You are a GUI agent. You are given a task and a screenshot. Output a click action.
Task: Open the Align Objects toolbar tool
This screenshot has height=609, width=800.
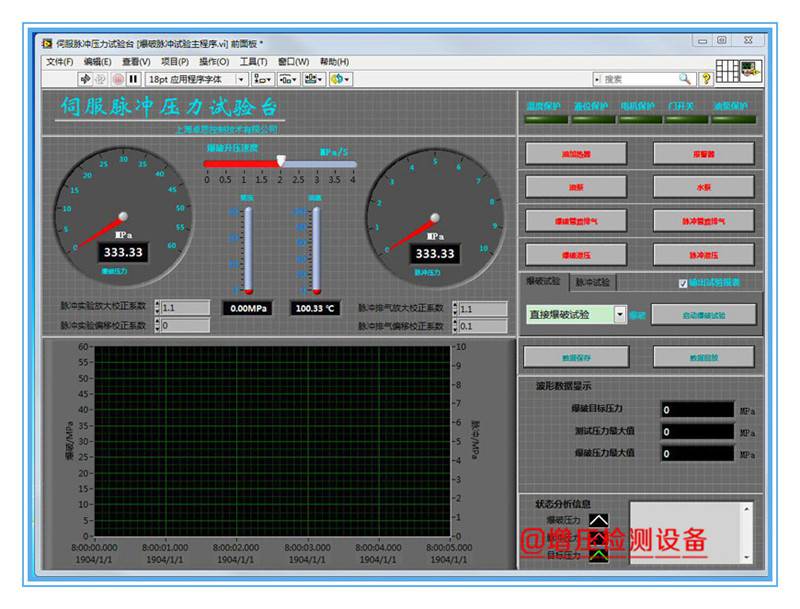pos(262,79)
